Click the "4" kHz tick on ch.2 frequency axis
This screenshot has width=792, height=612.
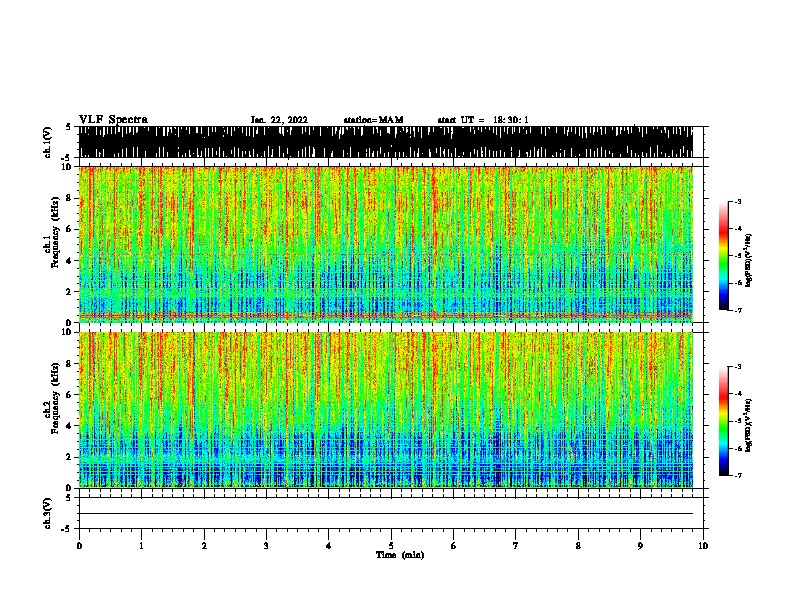[x=69, y=426]
